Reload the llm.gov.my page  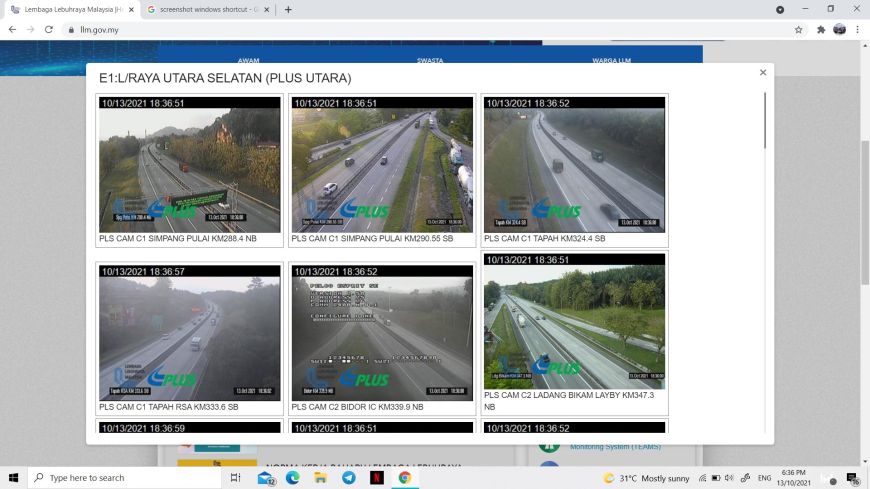click(x=49, y=29)
